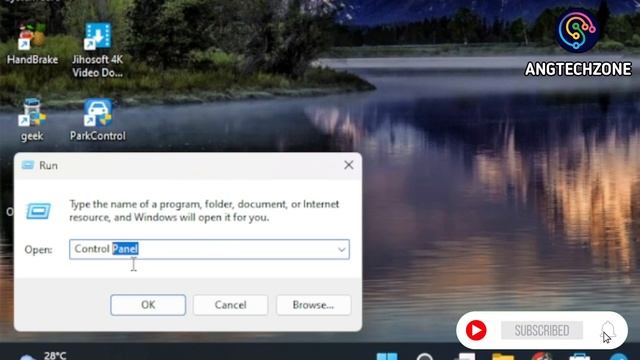Image resolution: width=640 pixels, height=360 pixels.
Task: Click the red YouTube play icon
Action: 476,330
